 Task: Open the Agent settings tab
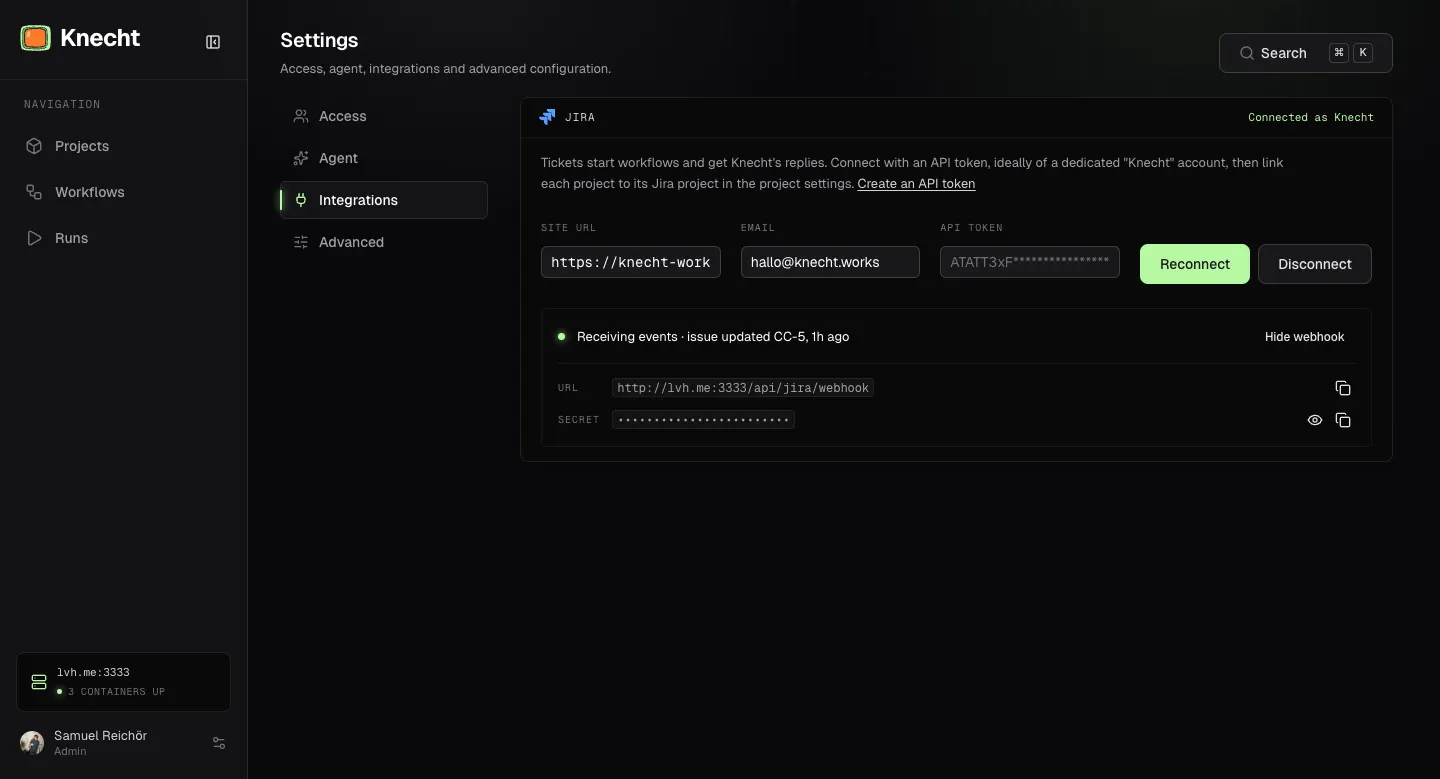[x=384, y=158]
